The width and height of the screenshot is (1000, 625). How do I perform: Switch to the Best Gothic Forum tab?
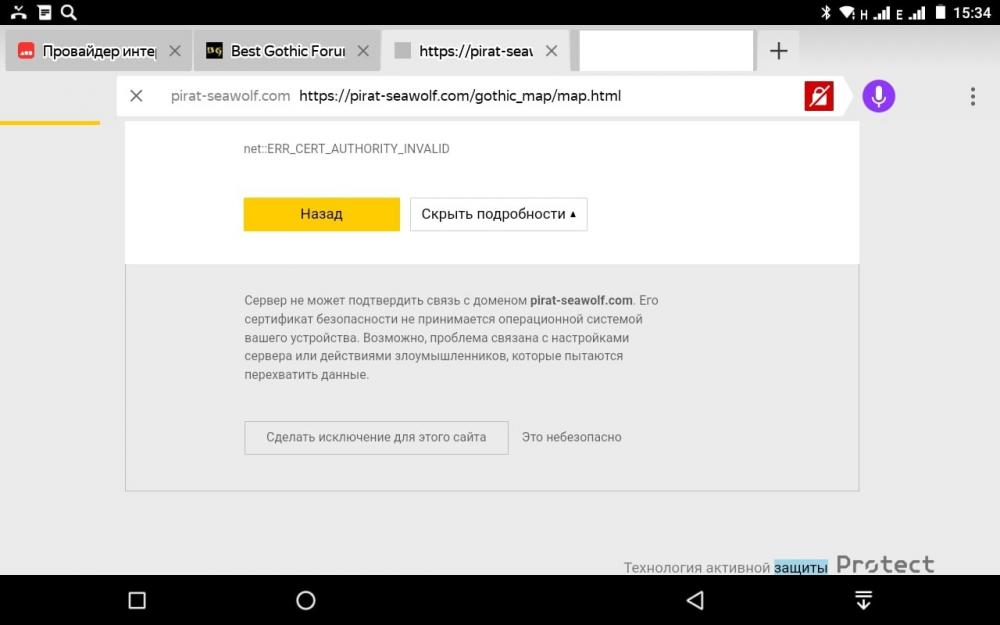[280, 51]
